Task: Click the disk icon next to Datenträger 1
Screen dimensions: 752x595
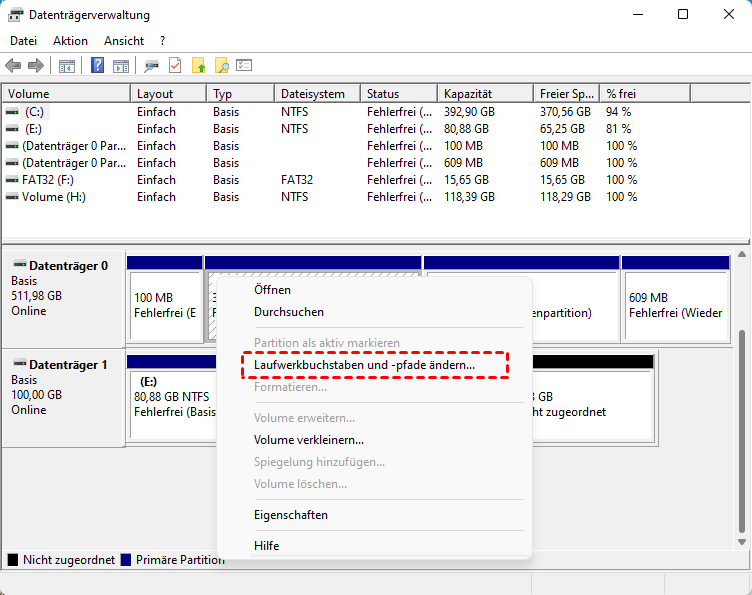Action: pyautogui.click(x=20, y=363)
